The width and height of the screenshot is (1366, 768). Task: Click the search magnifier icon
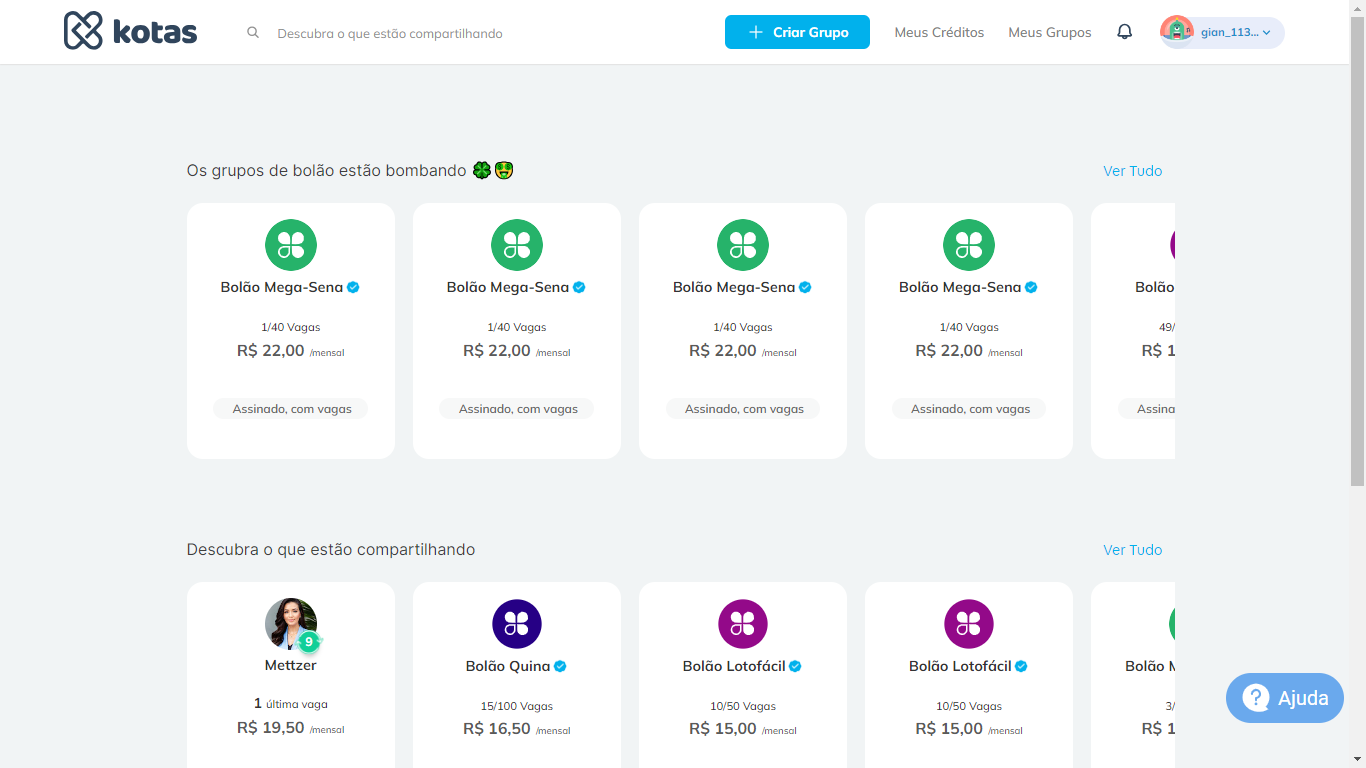(x=253, y=33)
